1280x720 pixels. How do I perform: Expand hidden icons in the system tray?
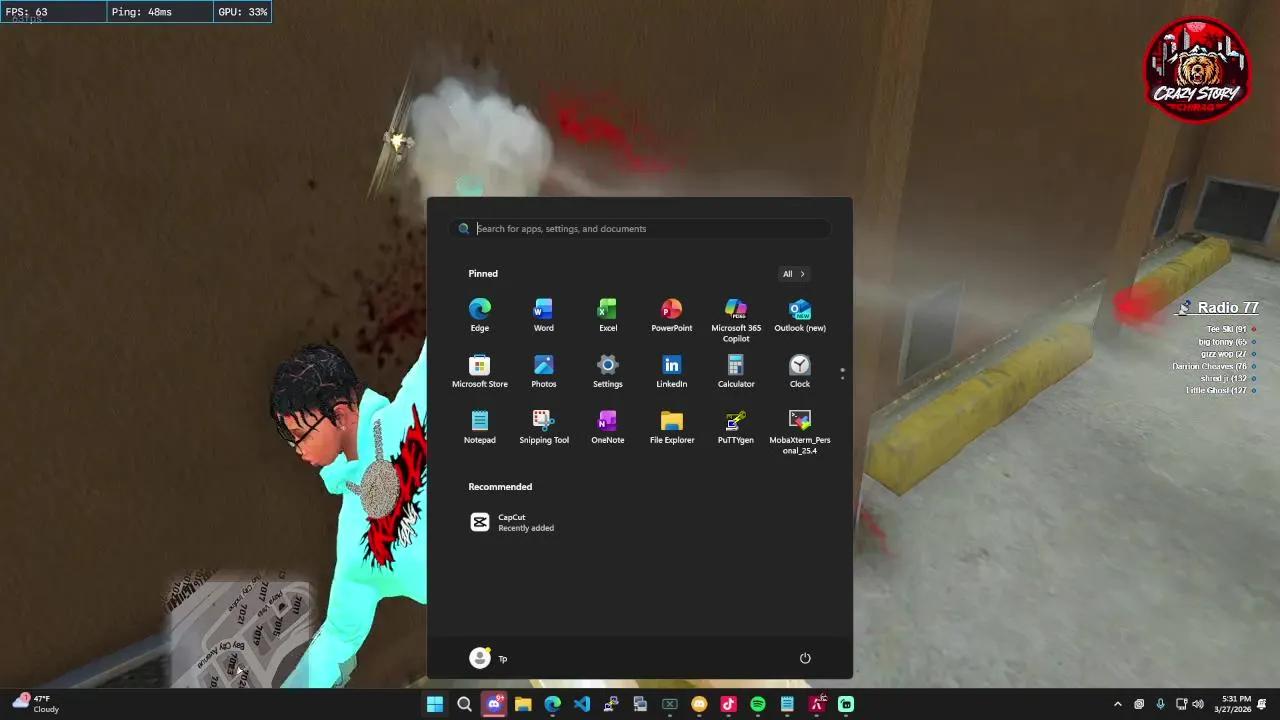point(1118,704)
